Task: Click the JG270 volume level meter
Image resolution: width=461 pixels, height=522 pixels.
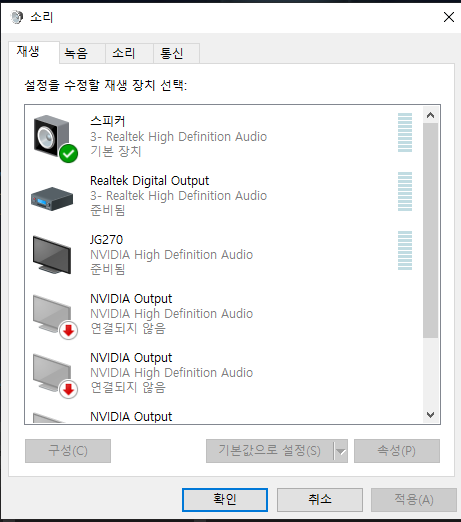Action: [405, 250]
